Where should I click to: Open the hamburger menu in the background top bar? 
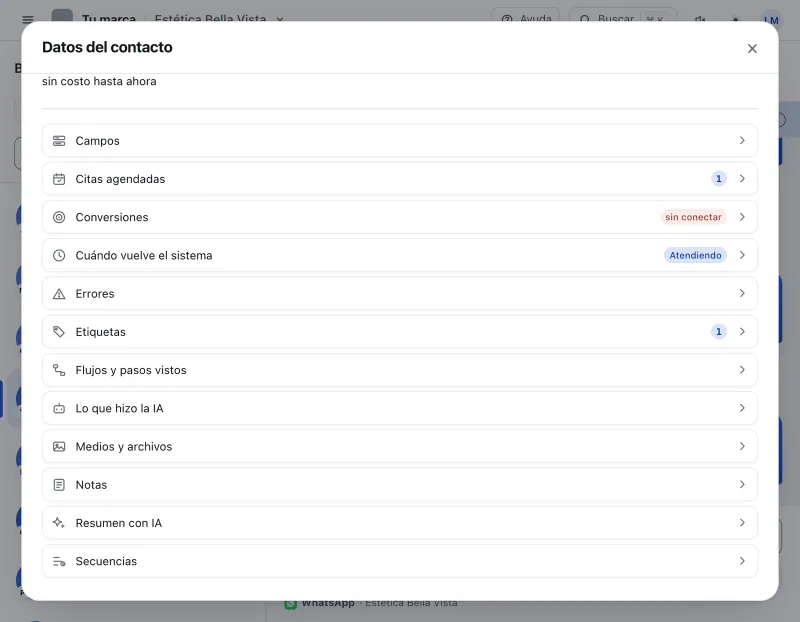pos(28,19)
